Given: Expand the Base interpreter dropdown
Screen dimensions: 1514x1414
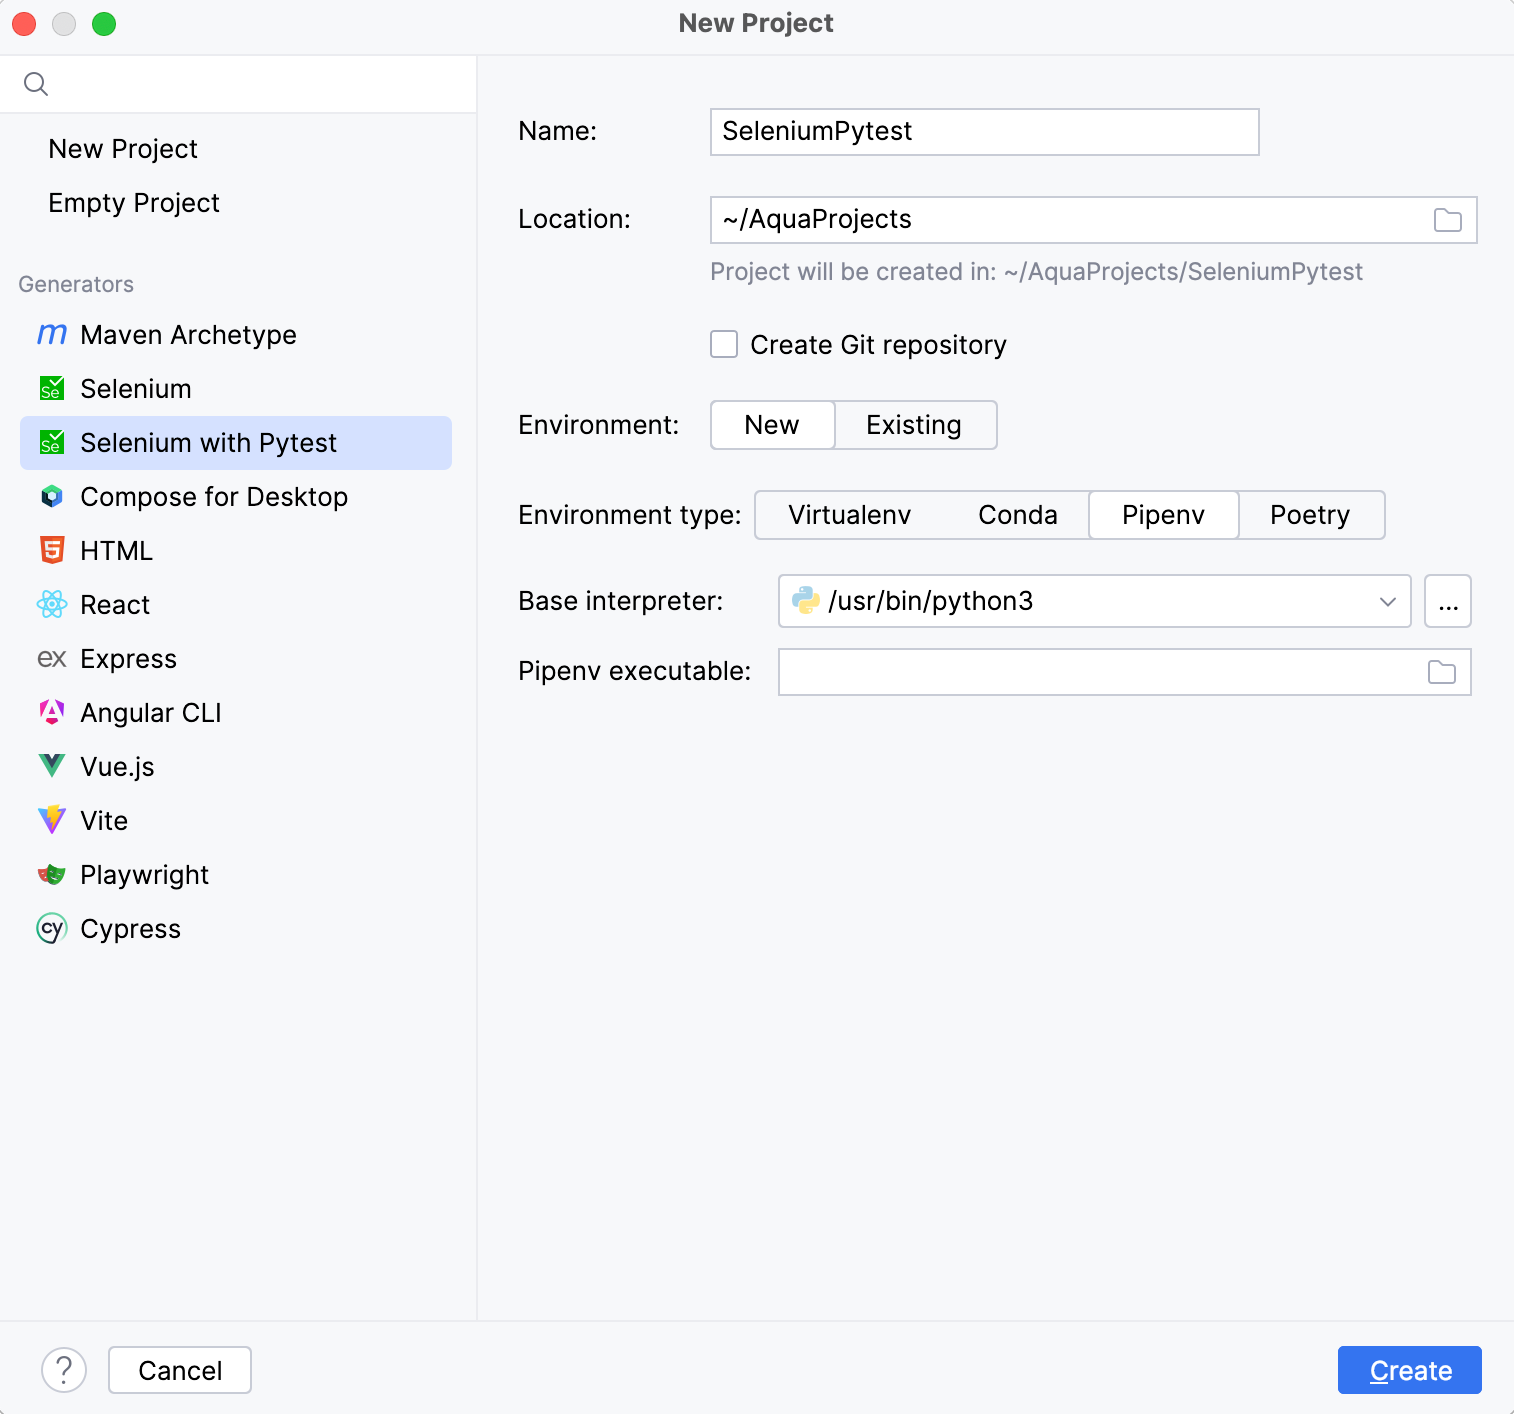Looking at the screenshot, I should 1387,601.
